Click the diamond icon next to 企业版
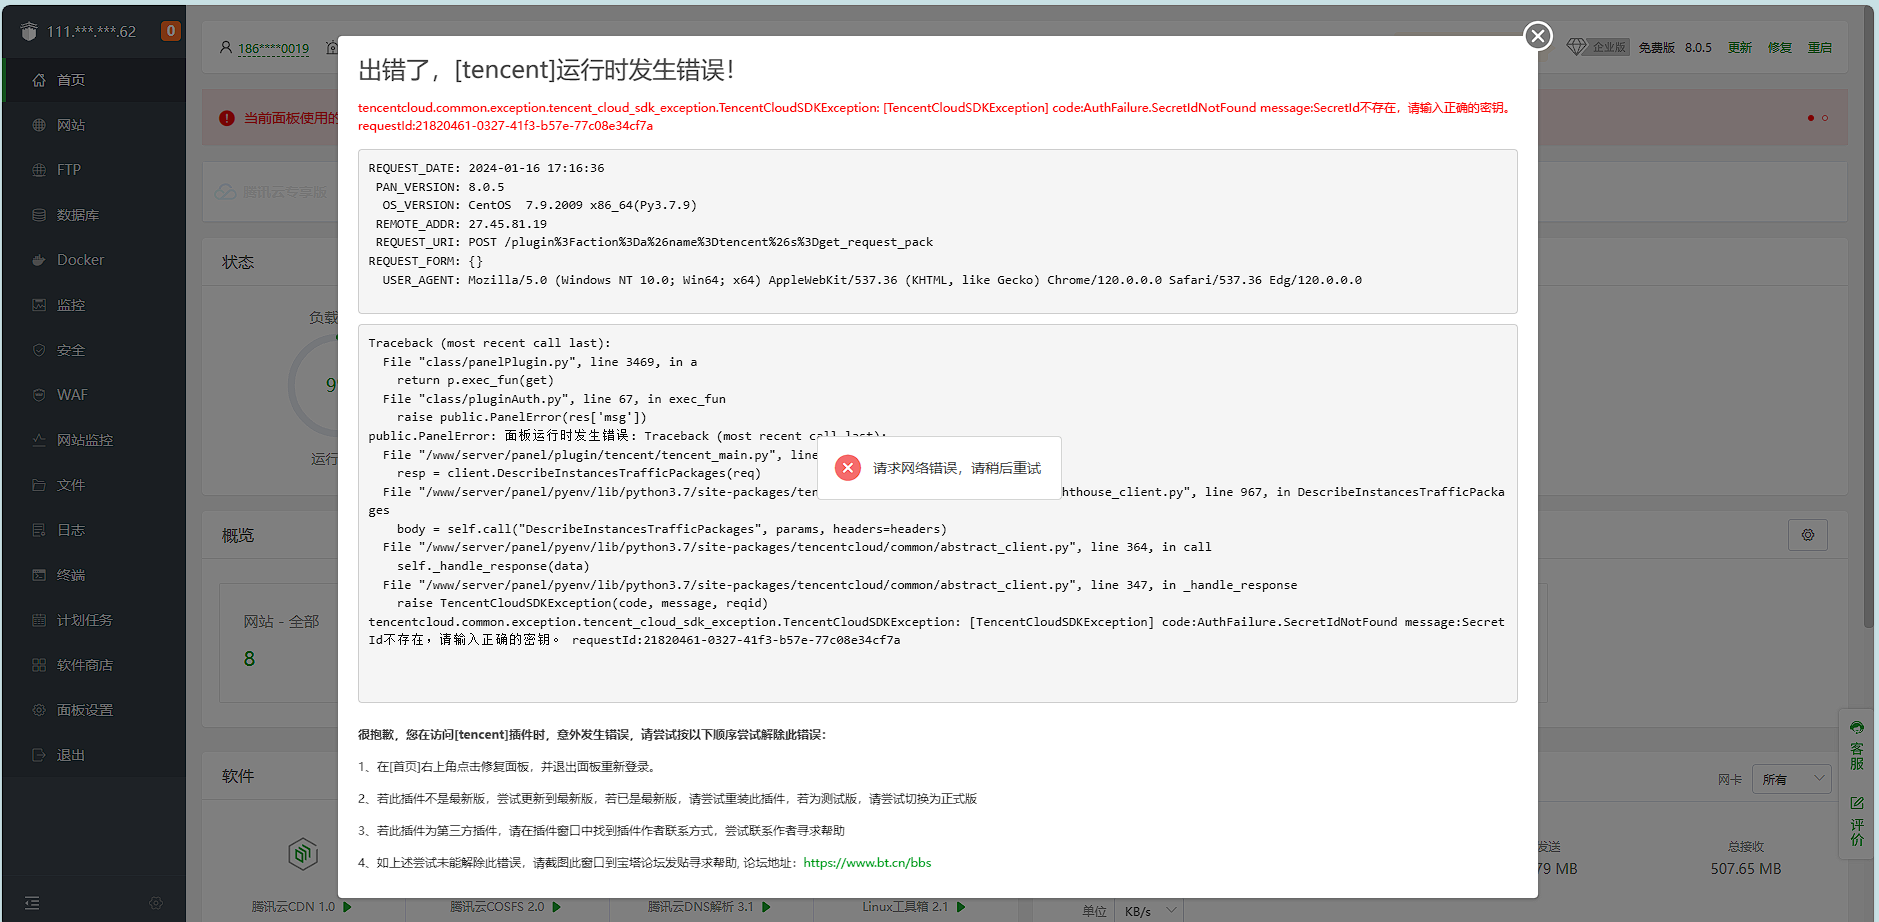The height and width of the screenshot is (922, 1879). [1577, 47]
